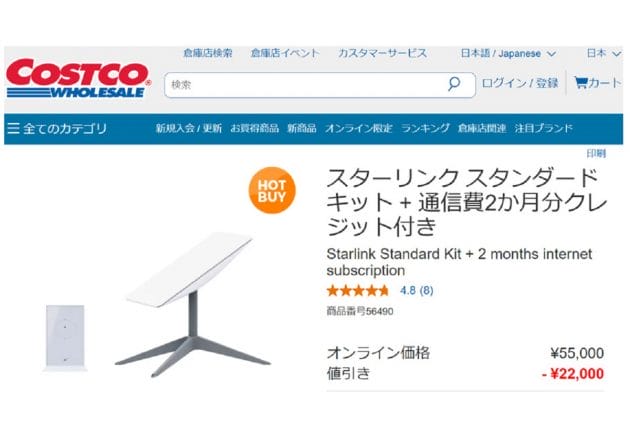Open the カスタマーサービス link
630x442 pixels.
tap(382, 53)
